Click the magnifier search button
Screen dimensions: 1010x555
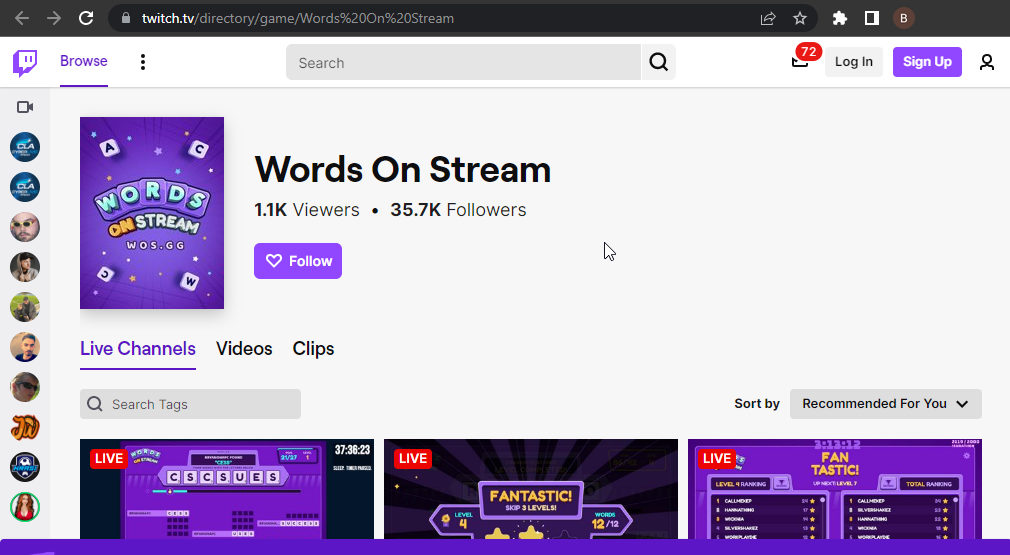point(658,62)
